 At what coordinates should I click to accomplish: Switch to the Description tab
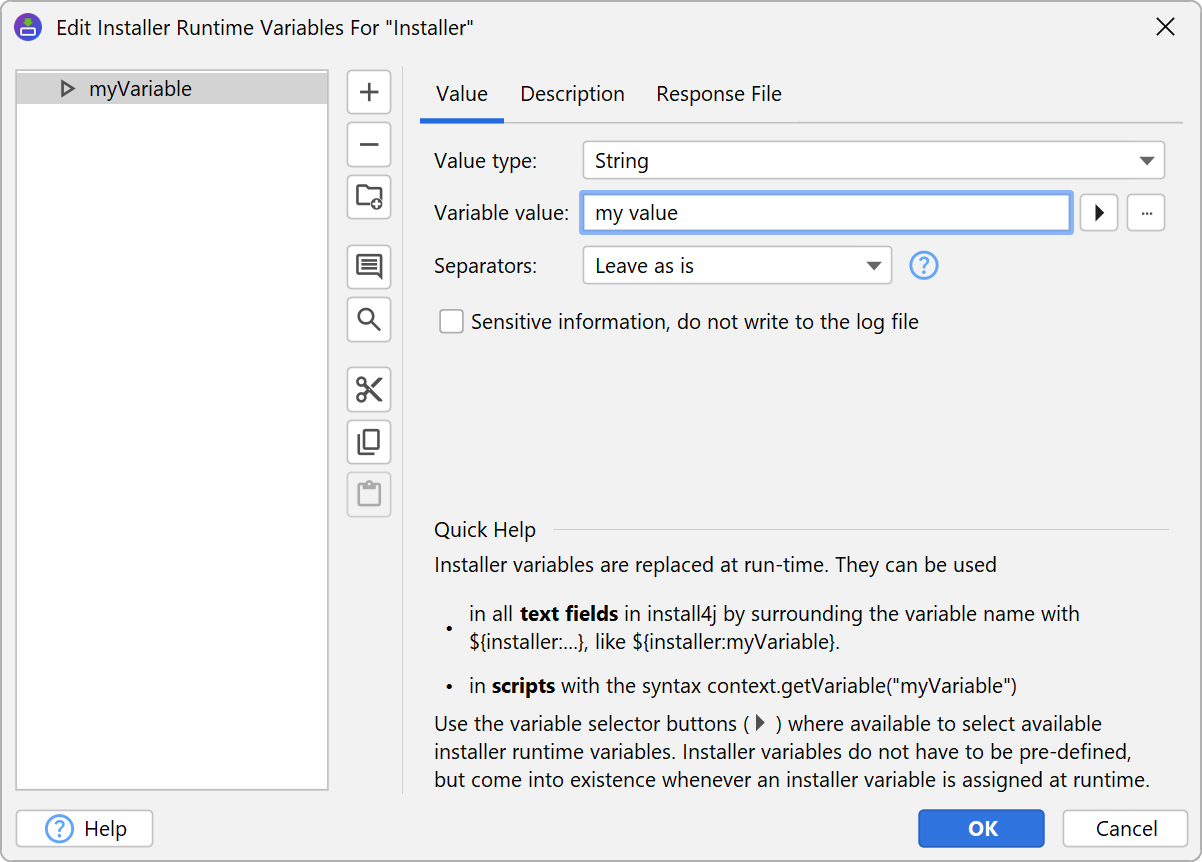point(572,94)
